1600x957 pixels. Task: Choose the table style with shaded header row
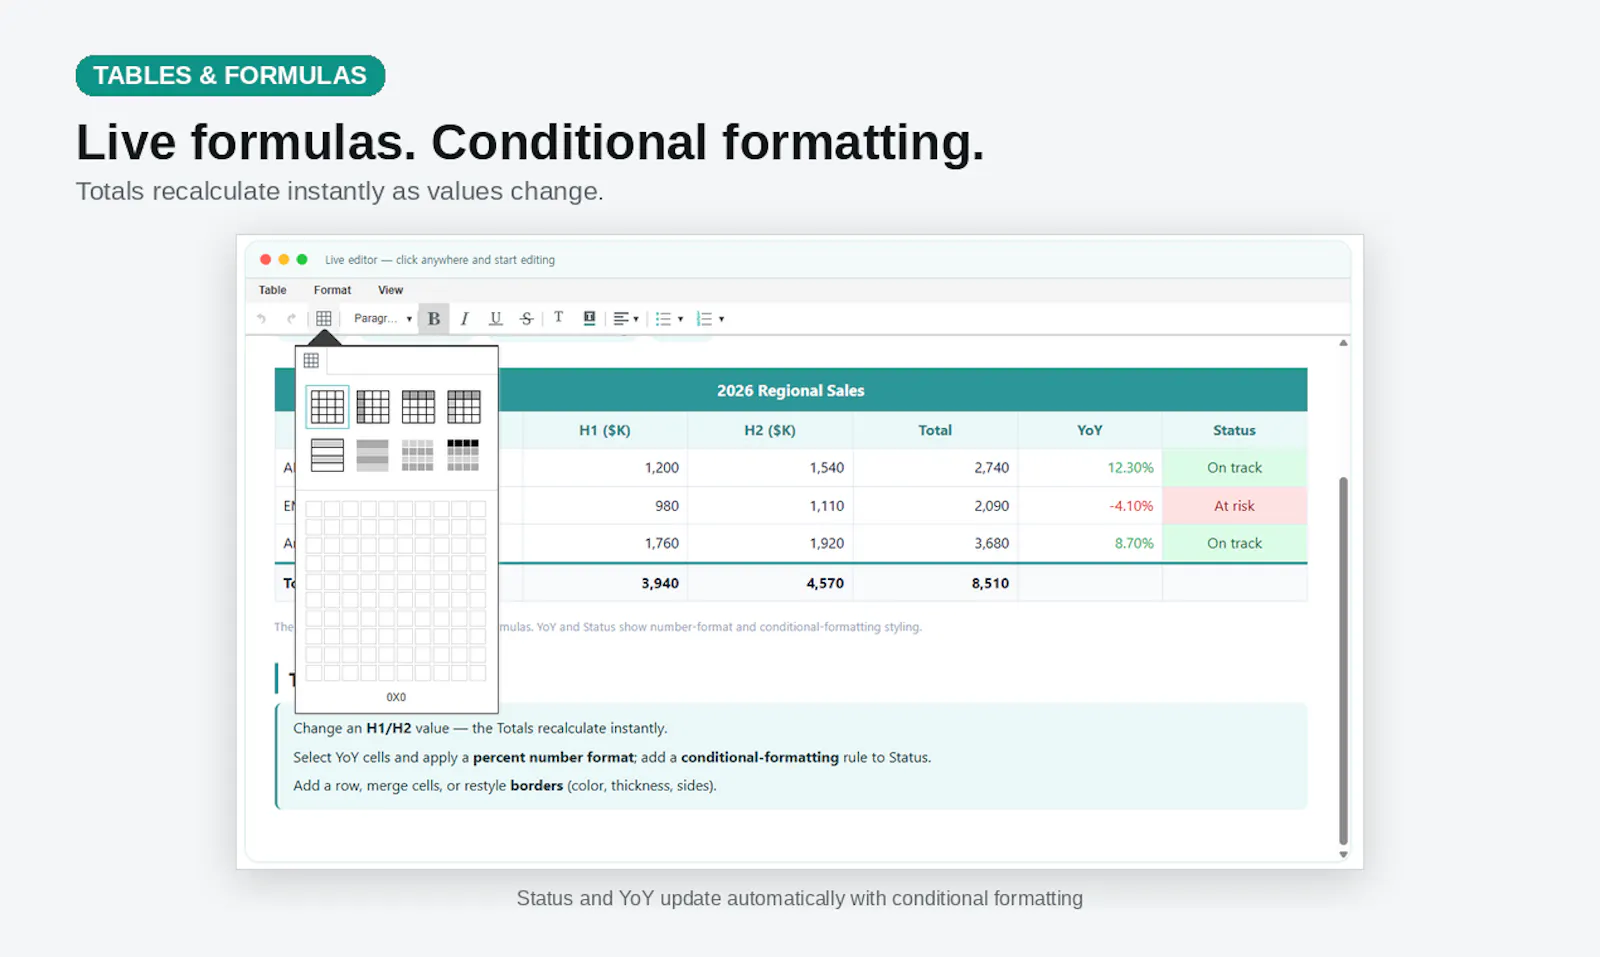point(418,407)
